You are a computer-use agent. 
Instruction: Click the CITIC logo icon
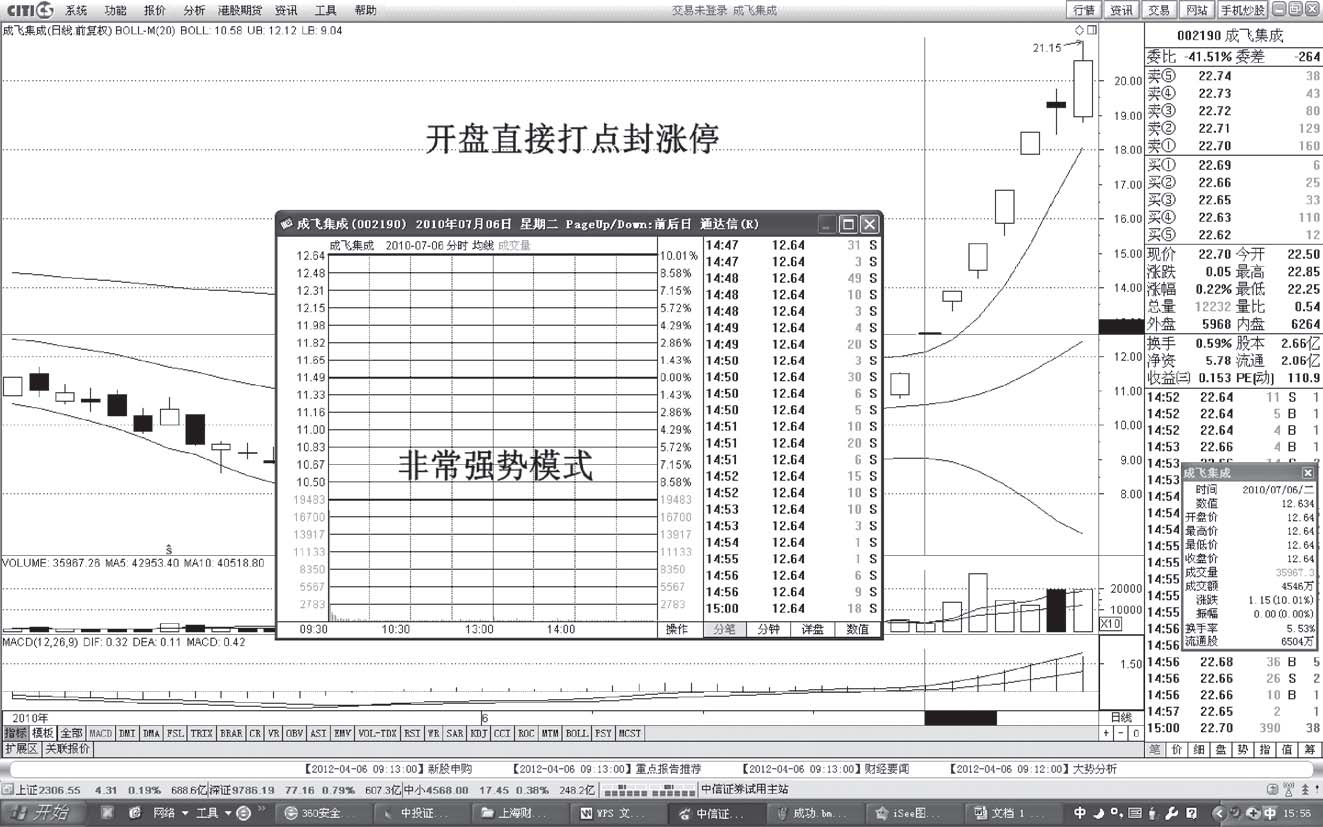(29, 10)
